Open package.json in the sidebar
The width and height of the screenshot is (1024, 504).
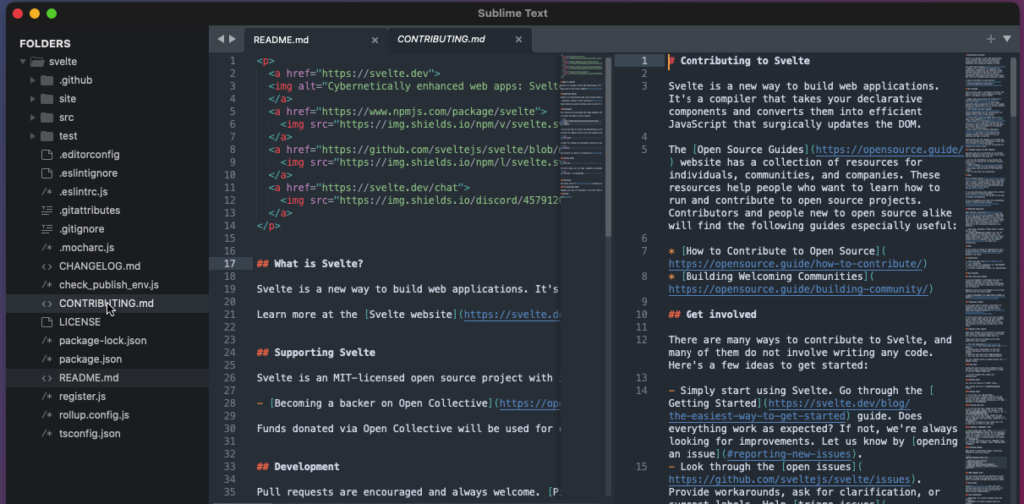[107, 360]
